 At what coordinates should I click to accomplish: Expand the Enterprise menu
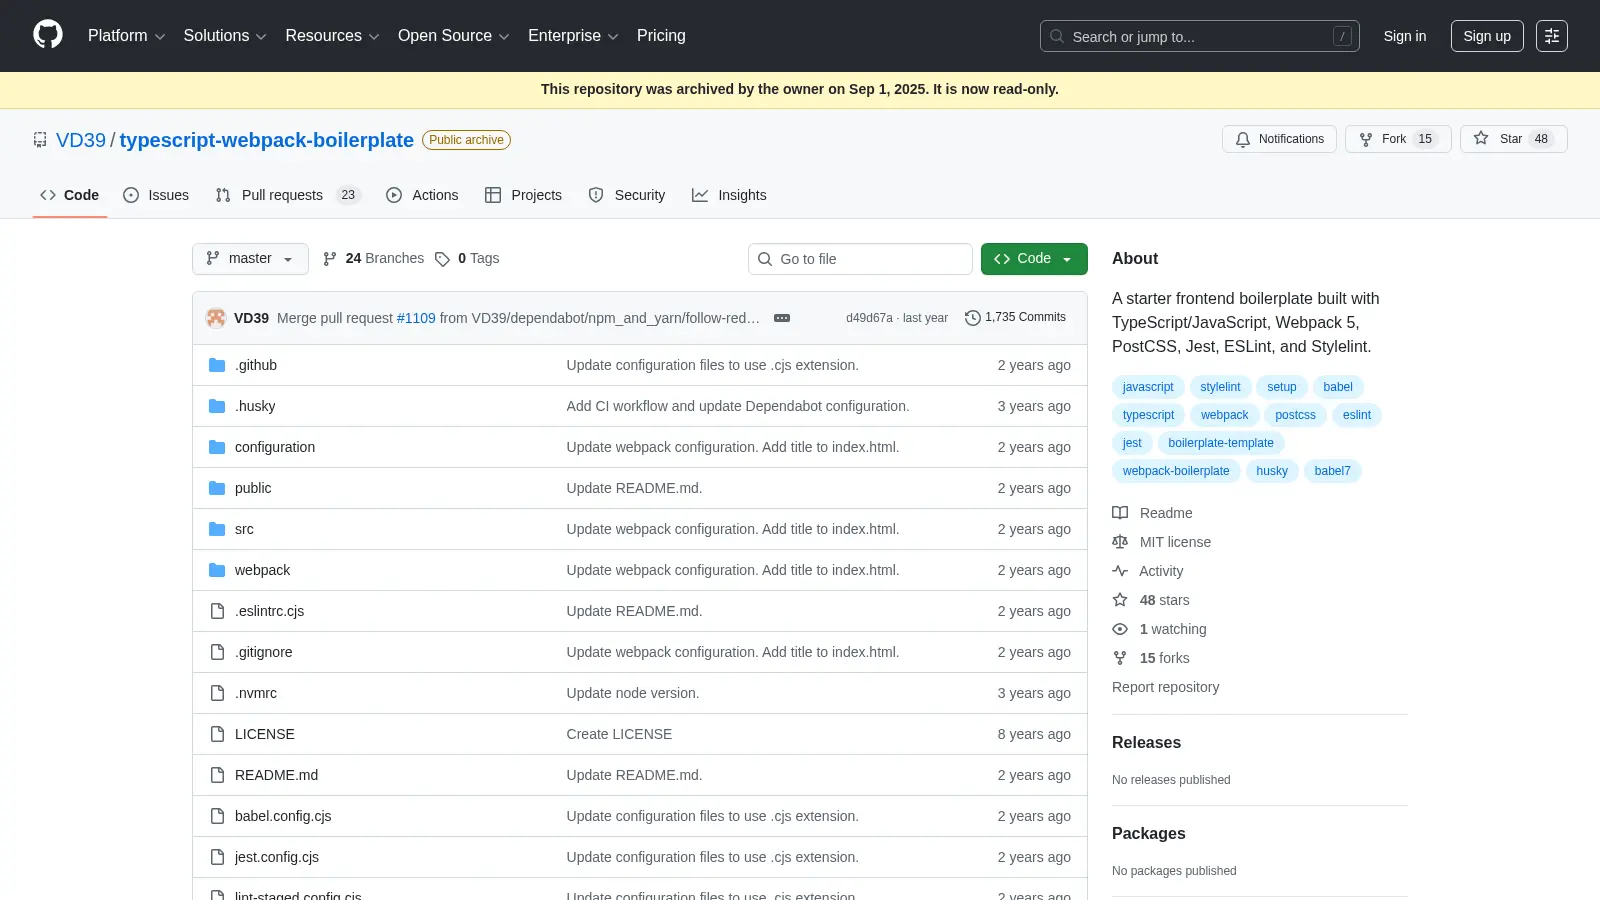pyautogui.click(x=573, y=36)
